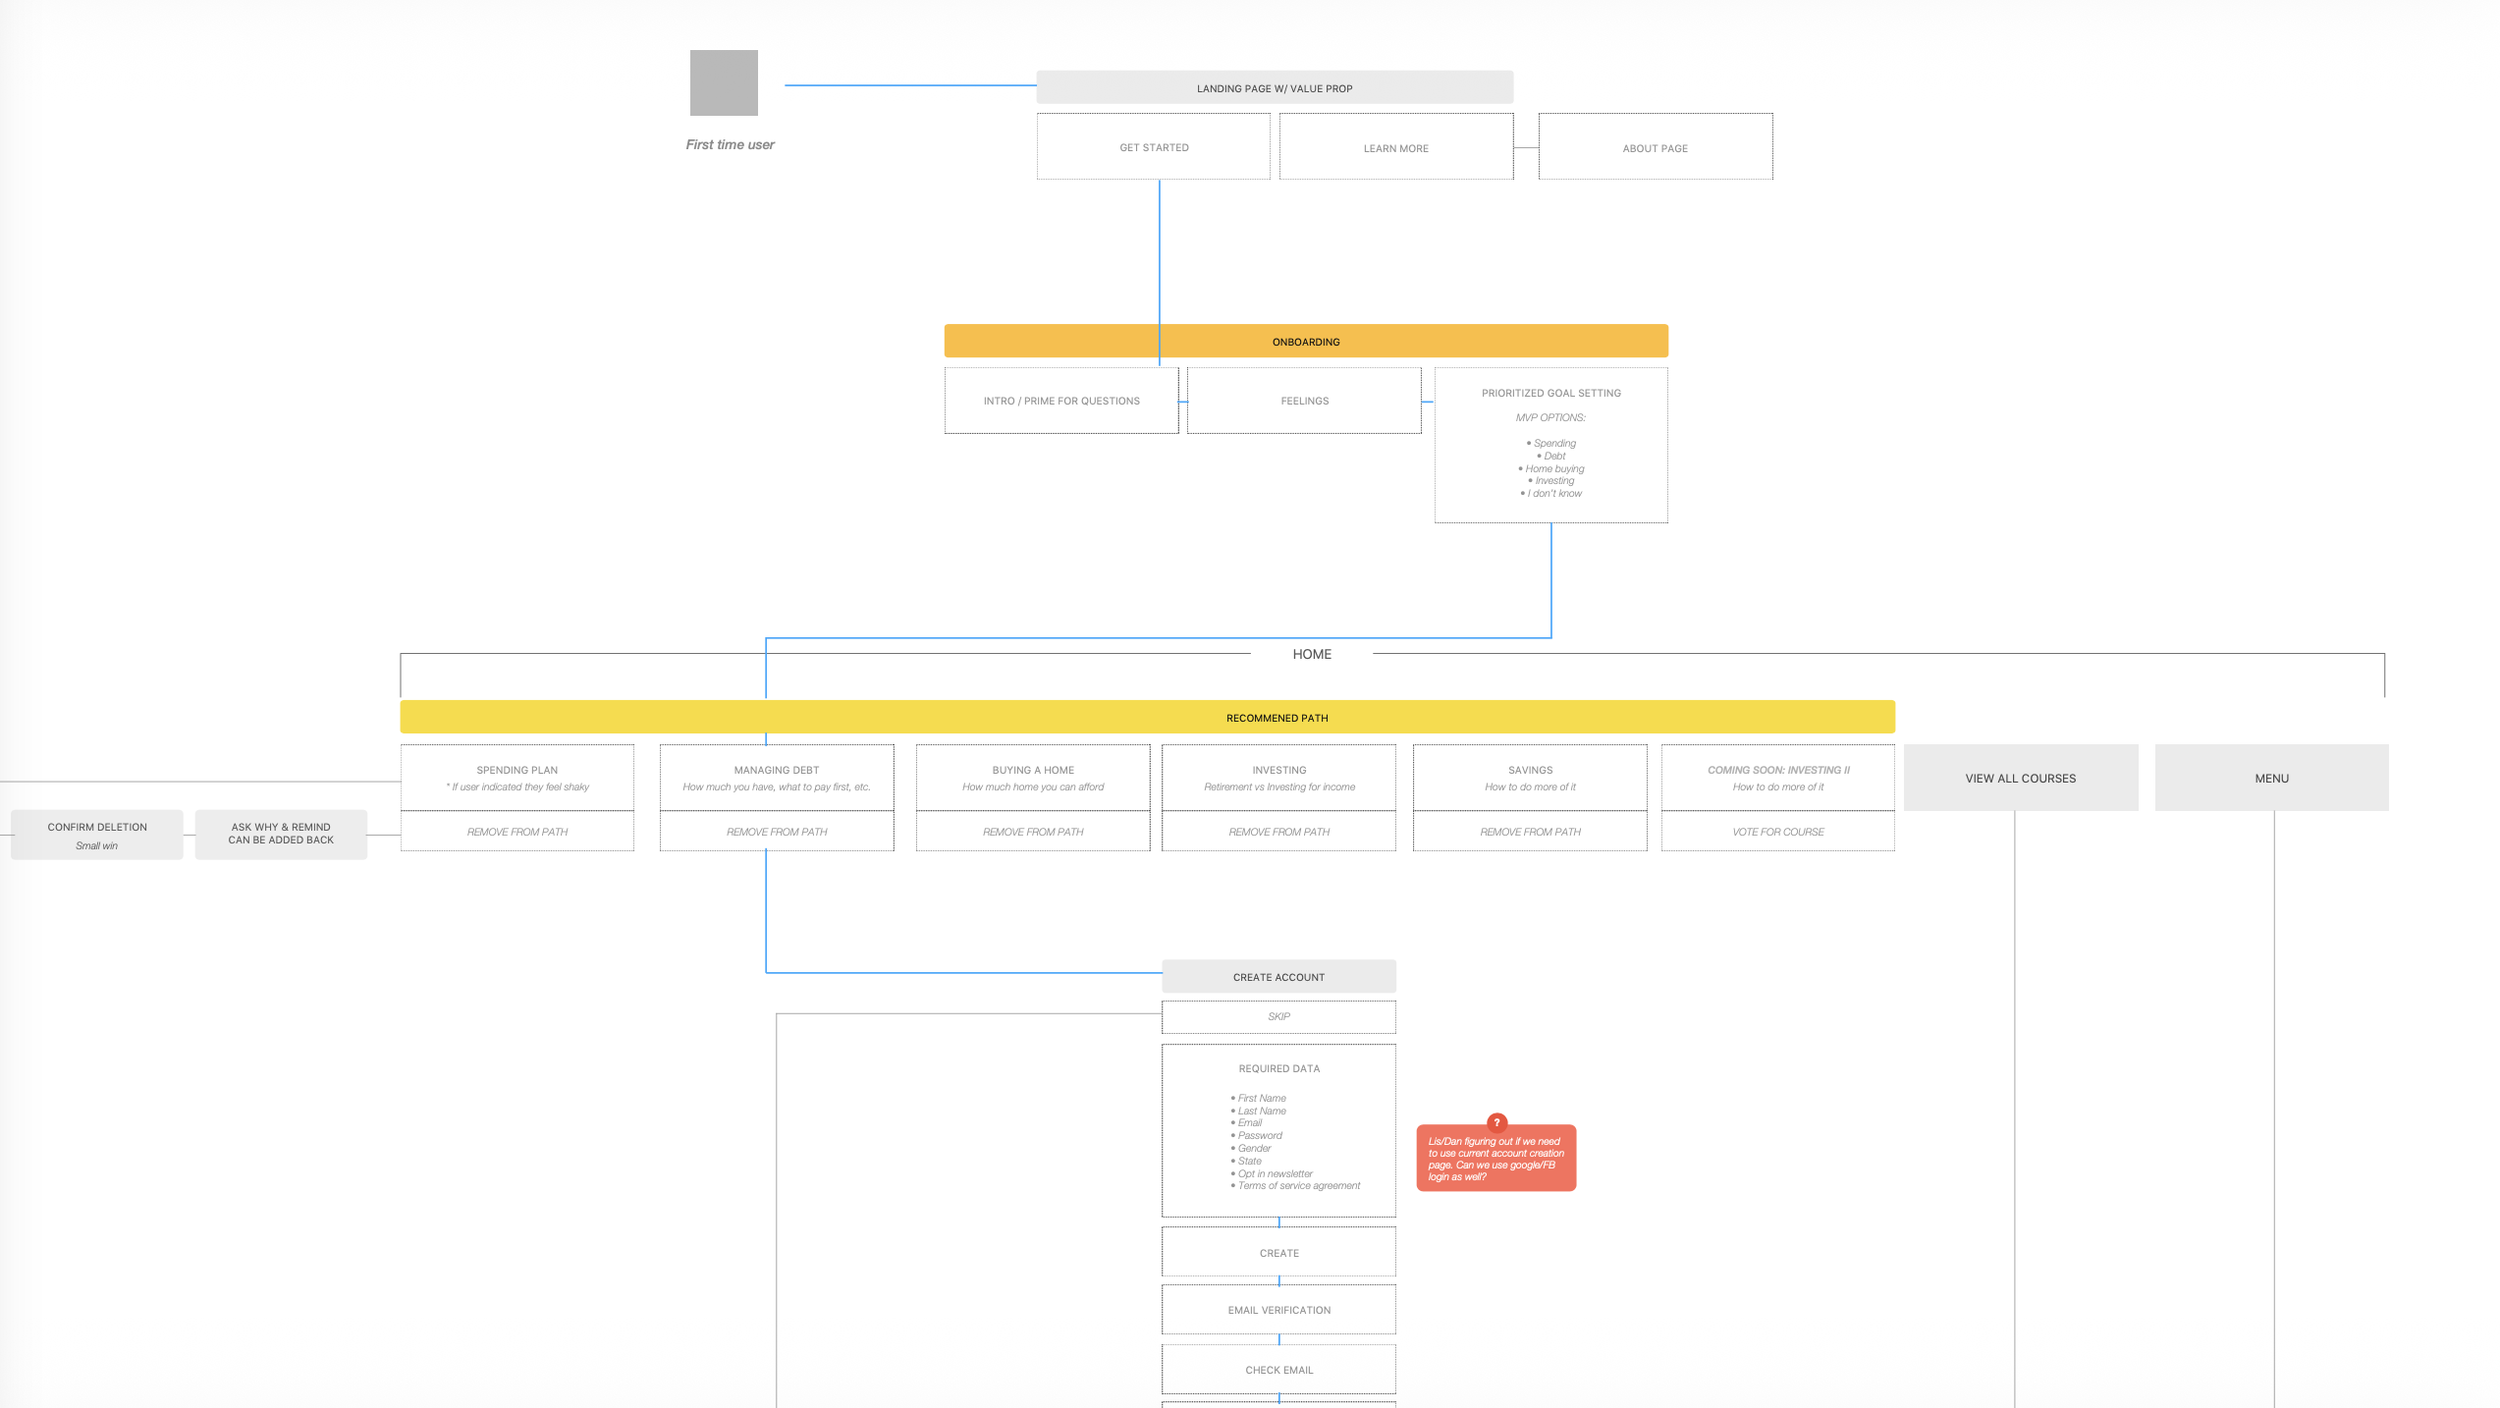Click the Learn More box
Viewport: 2500px width, 1408px height.
pos(1395,148)
